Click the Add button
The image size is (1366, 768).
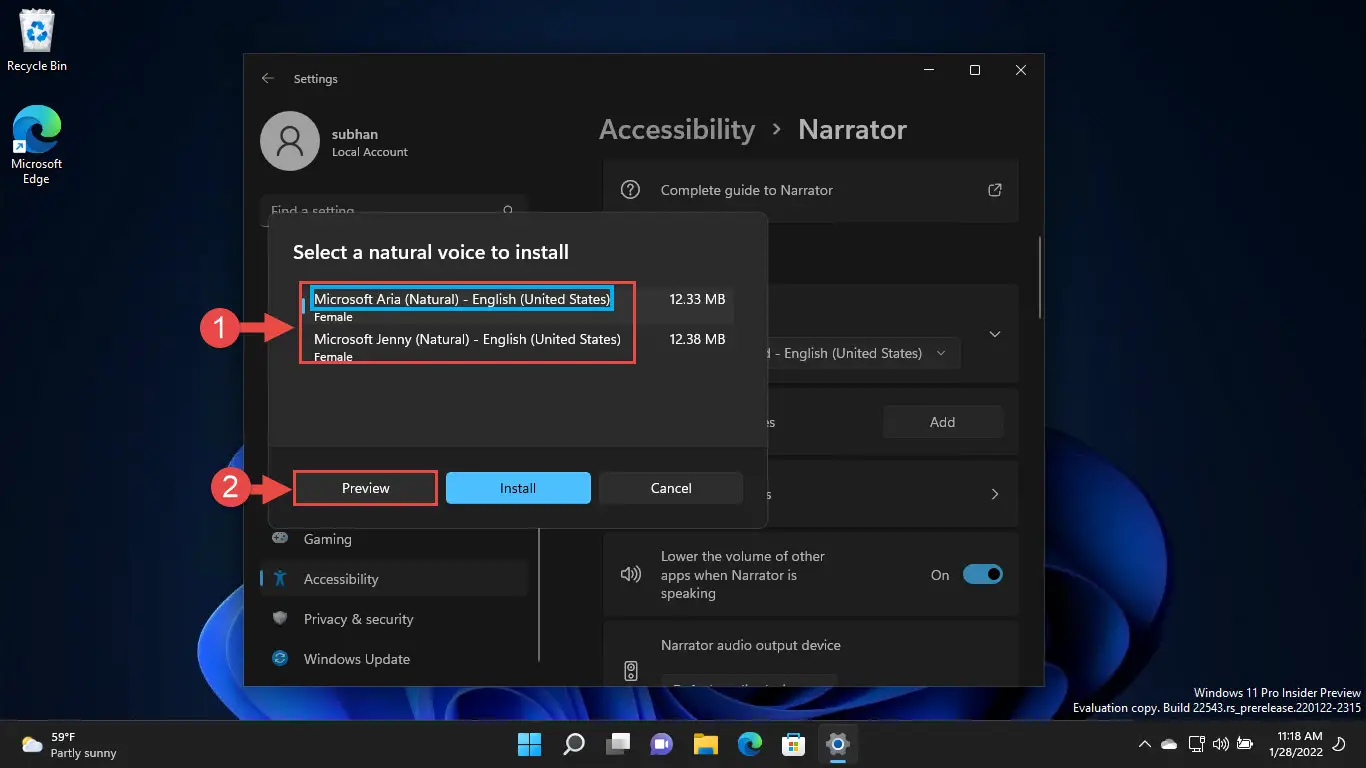click(x=942, y=422)
